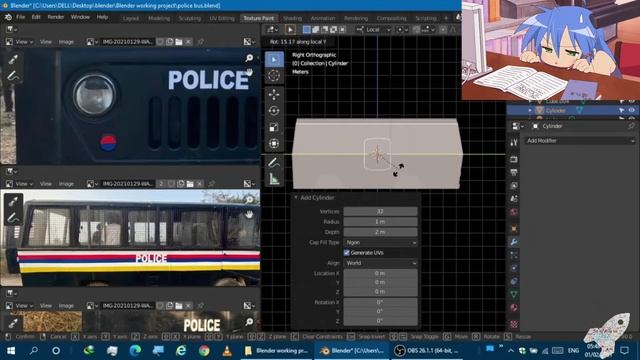Click the Rotation X field in Add Cylinder

[x=380, y=302]
